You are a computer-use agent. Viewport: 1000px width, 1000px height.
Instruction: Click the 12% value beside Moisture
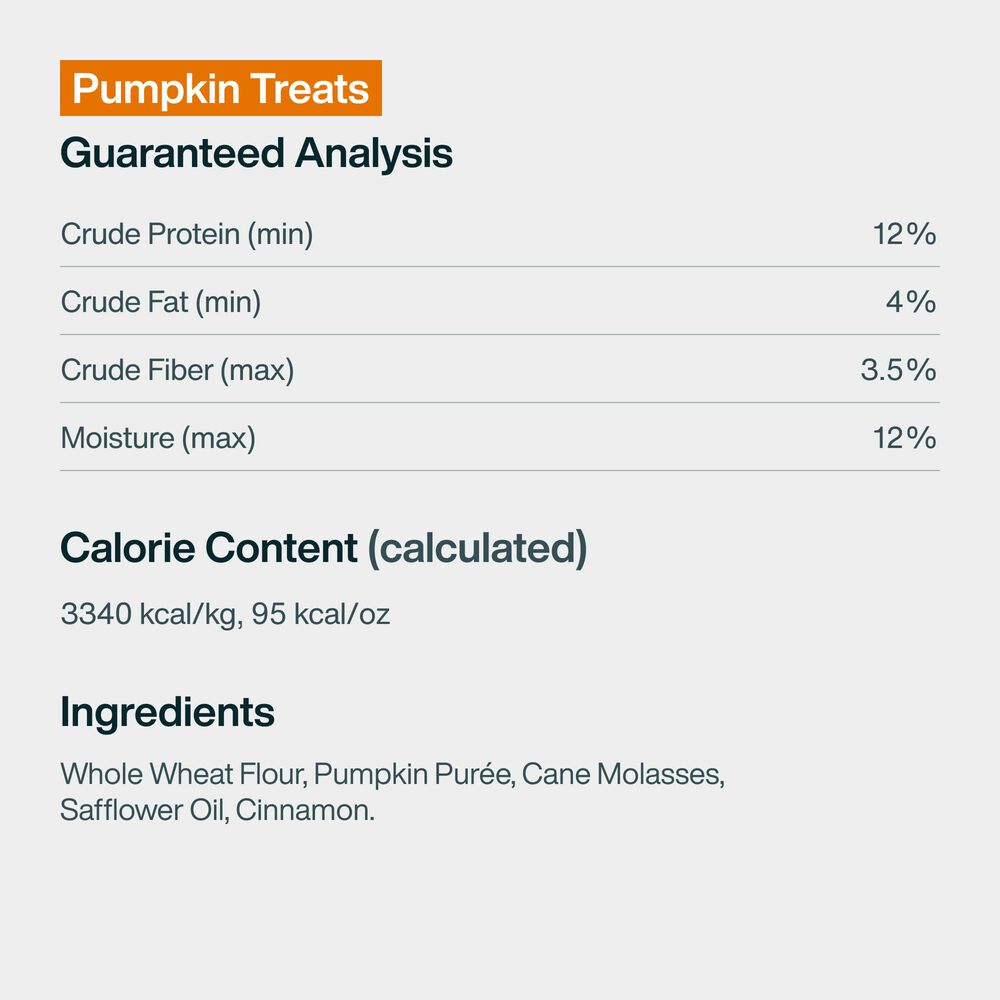904,438
